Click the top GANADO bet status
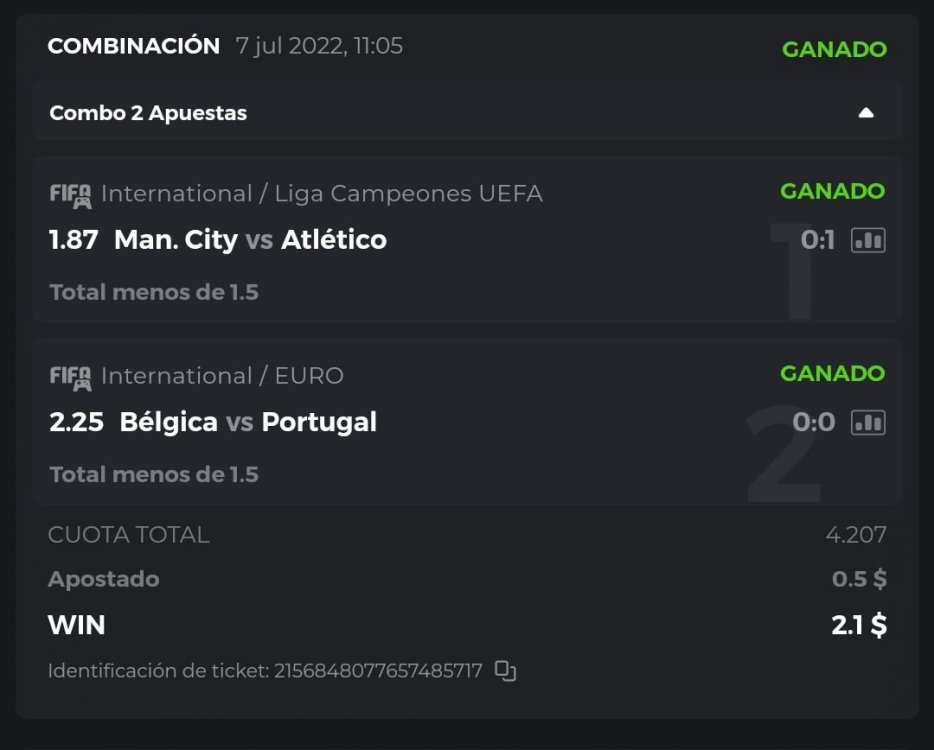This screenshot has width=934, height=750. point(834,49)
